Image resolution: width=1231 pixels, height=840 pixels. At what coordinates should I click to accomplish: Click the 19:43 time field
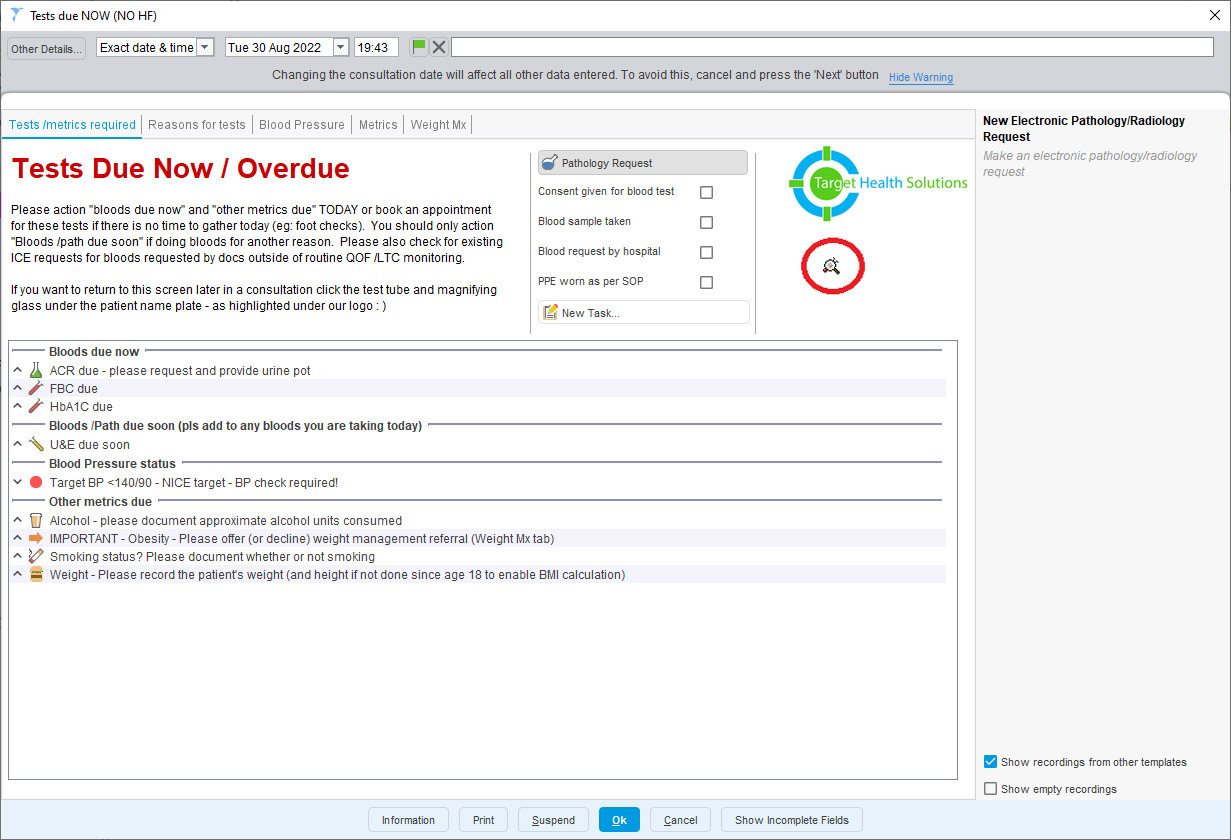(x=376, y=47)
